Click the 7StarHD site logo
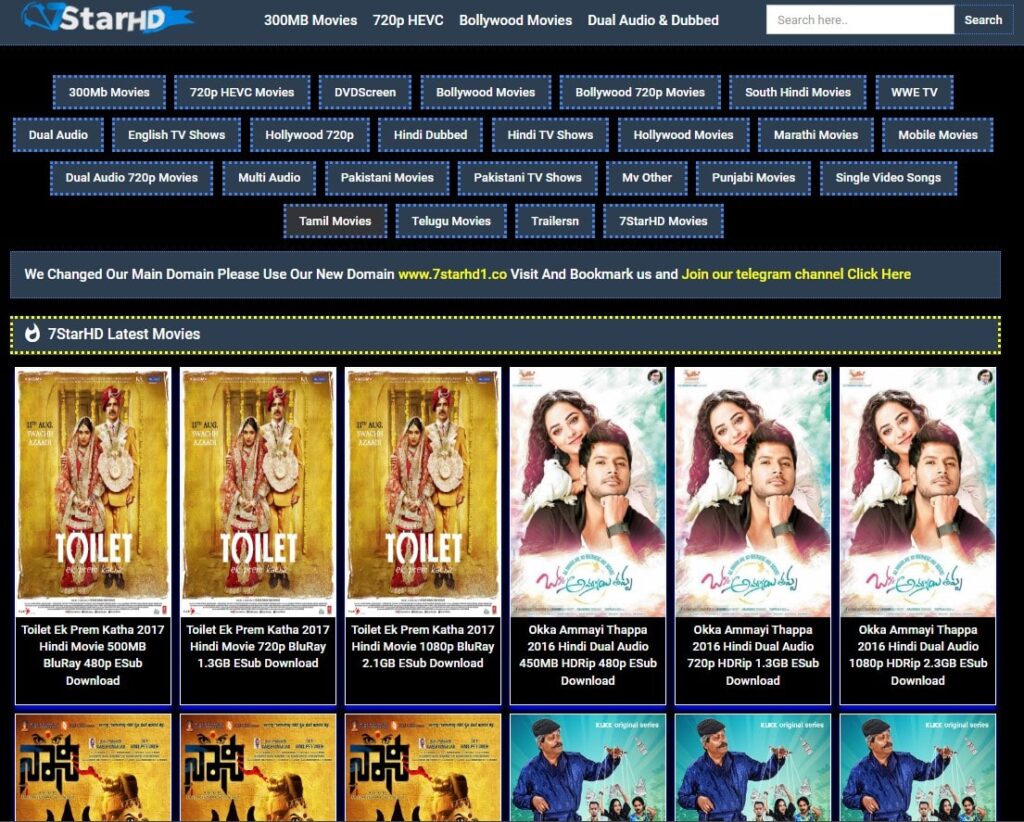 point(106,18)
